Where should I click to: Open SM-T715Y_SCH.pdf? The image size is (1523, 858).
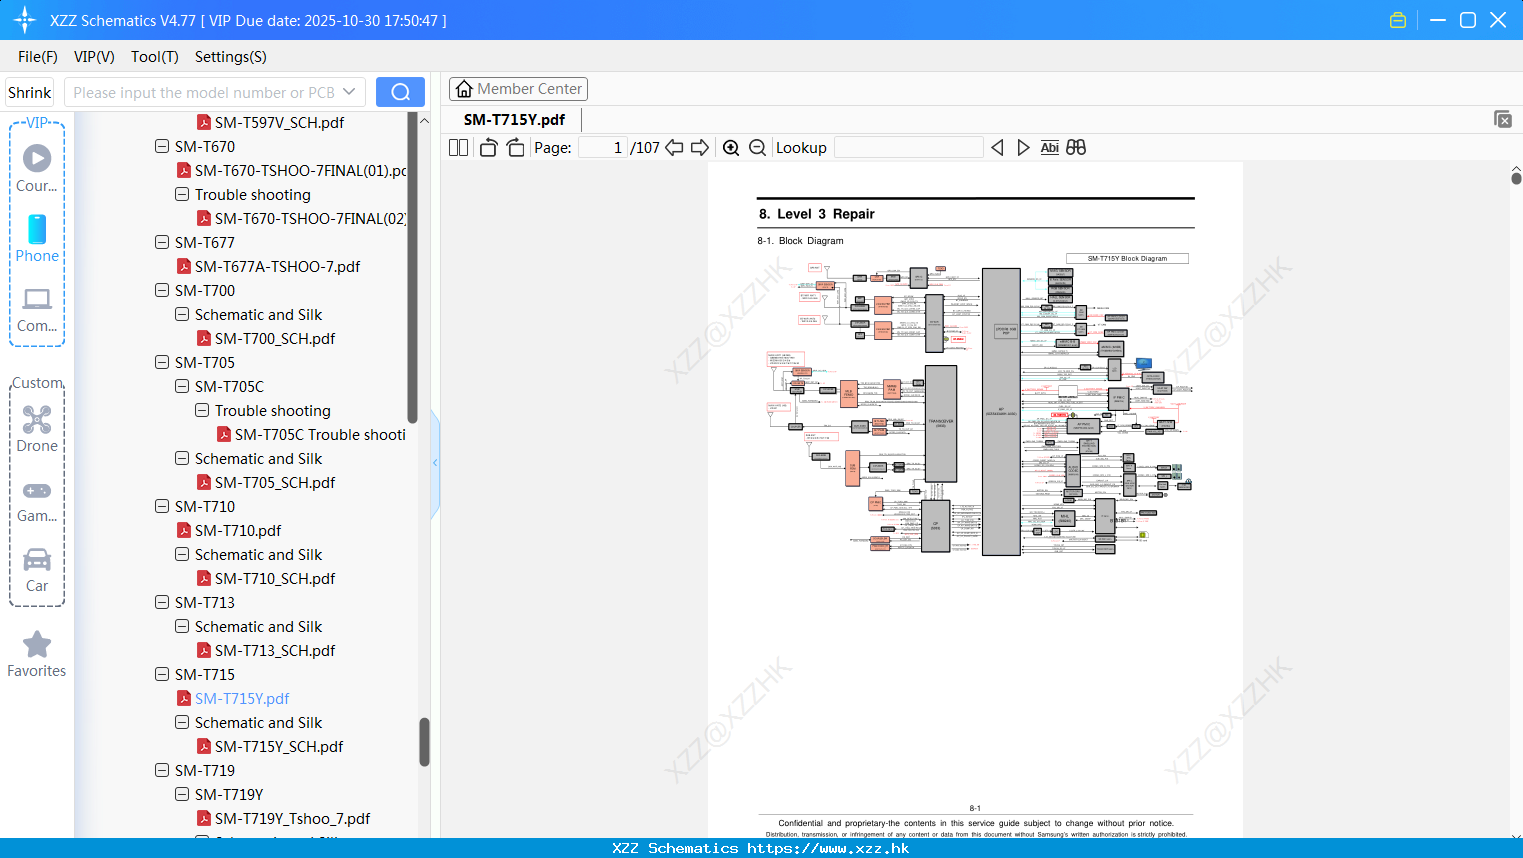point(269,746)
